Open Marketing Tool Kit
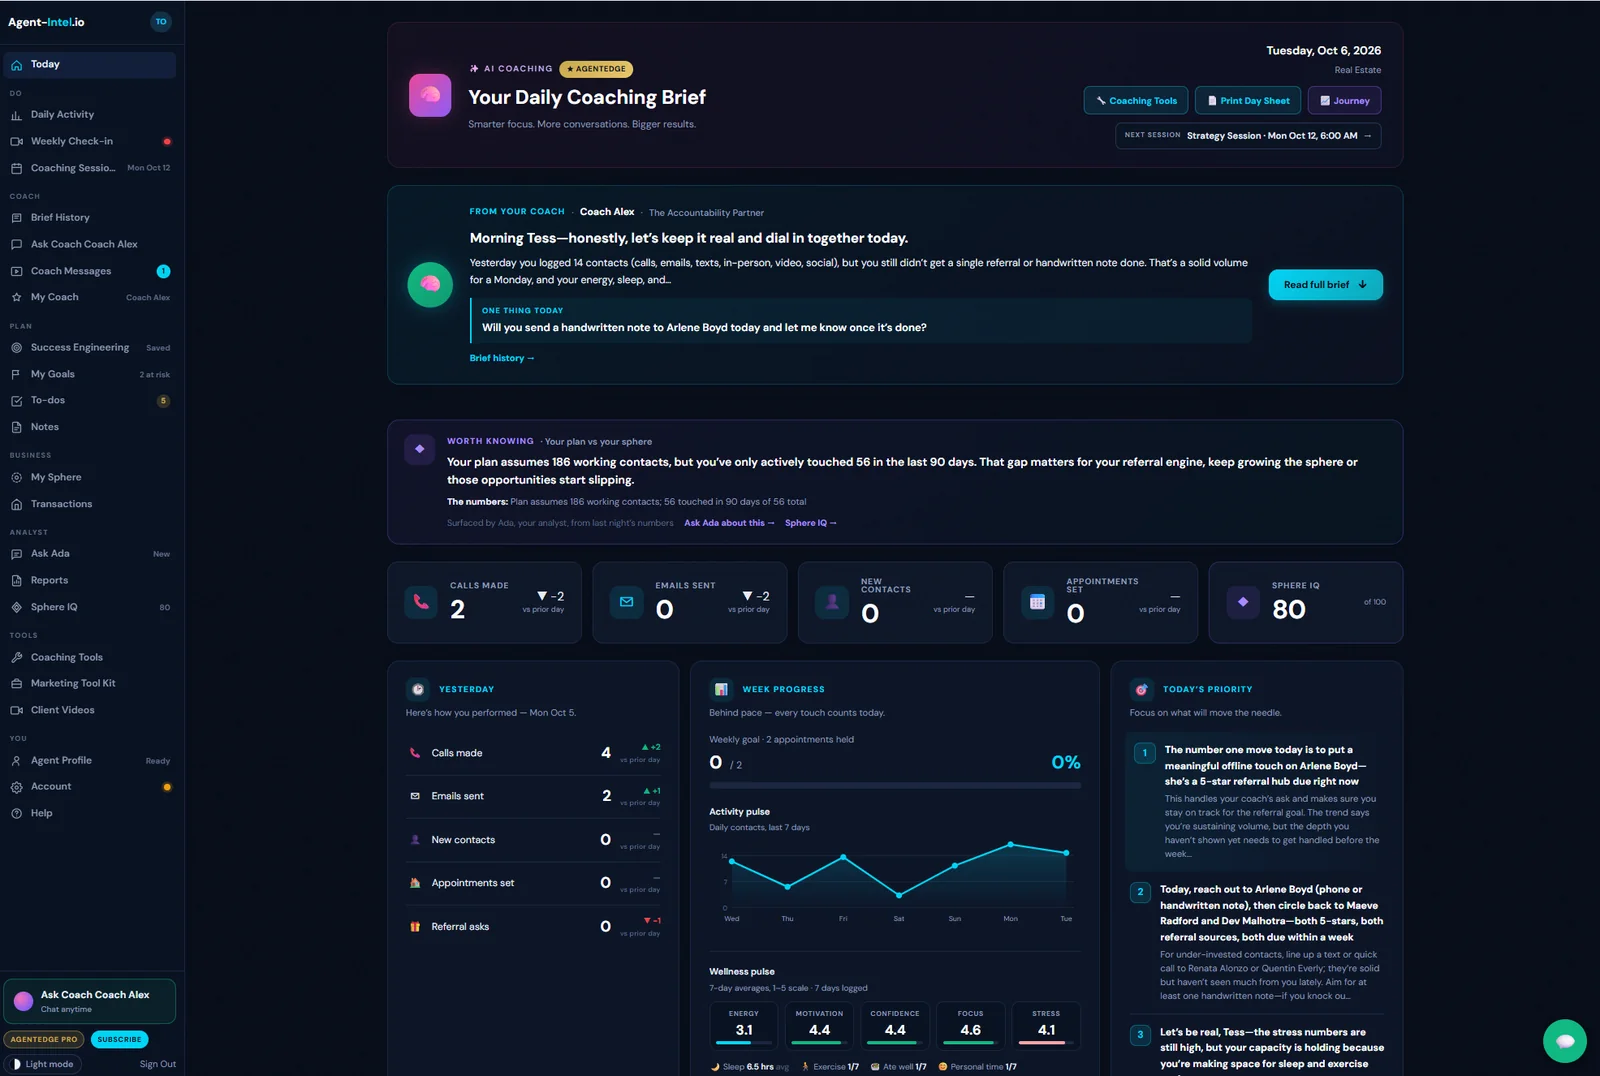Screen dimensions: 1600x1076 90,683
